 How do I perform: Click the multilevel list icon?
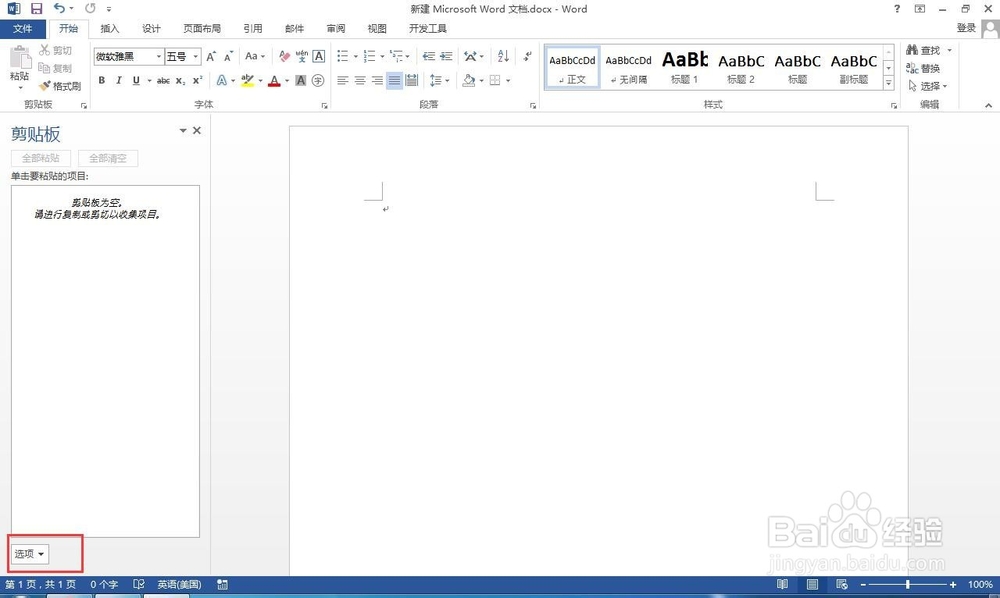tap(396, 57)
